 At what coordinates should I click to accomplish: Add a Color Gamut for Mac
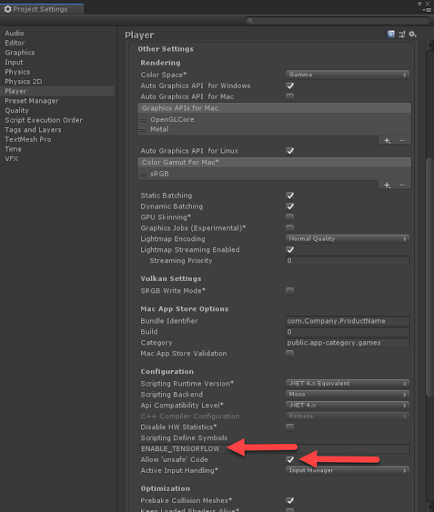click(x=387, y=185)
